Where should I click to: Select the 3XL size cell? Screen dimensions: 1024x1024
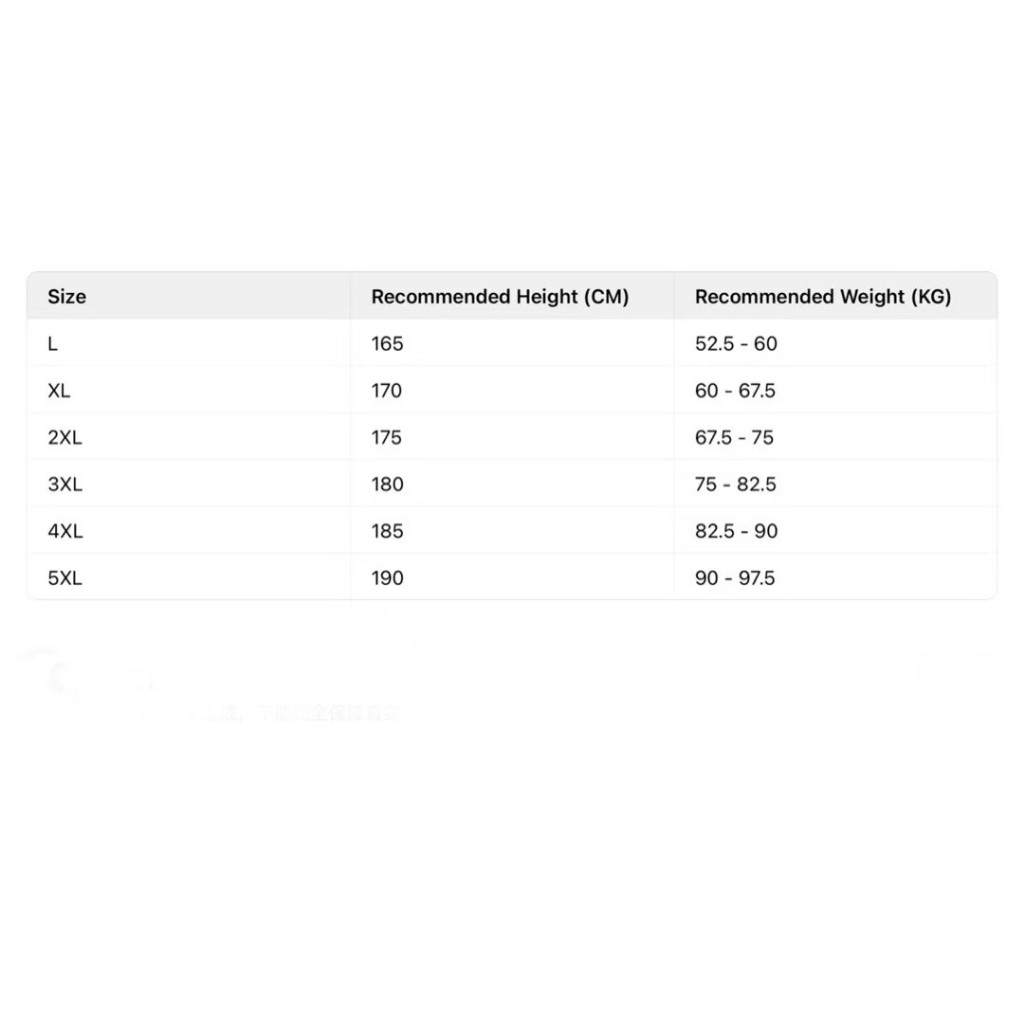(x=65, y=485)
